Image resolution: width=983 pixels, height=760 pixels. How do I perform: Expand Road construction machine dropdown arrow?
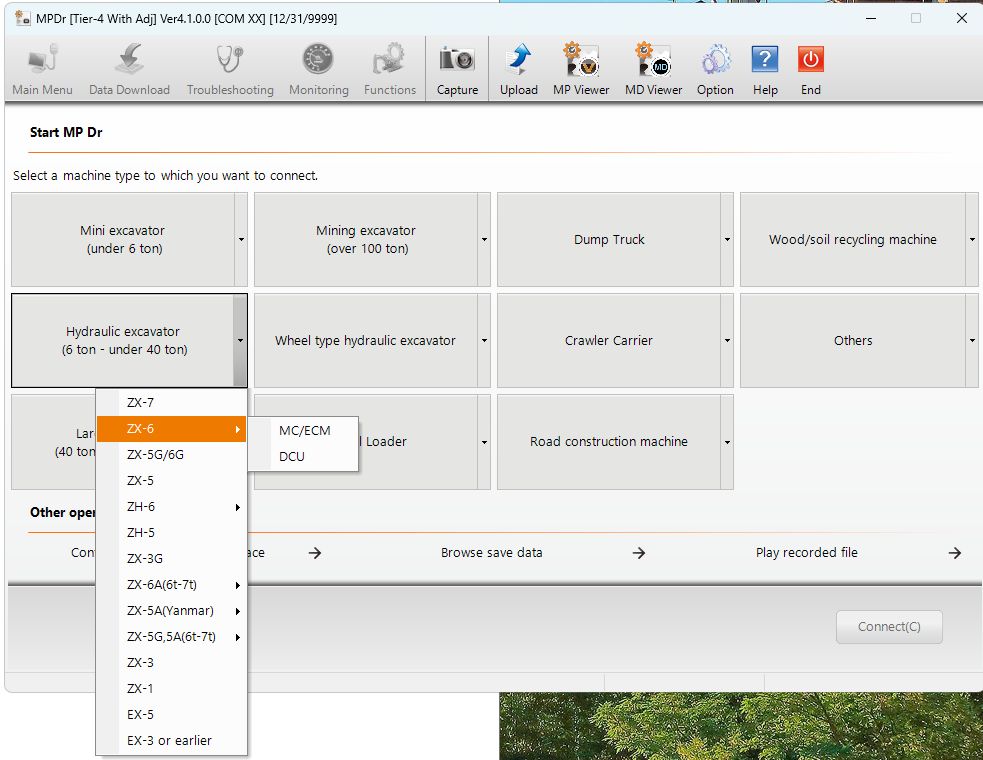[x=727, y=441]
